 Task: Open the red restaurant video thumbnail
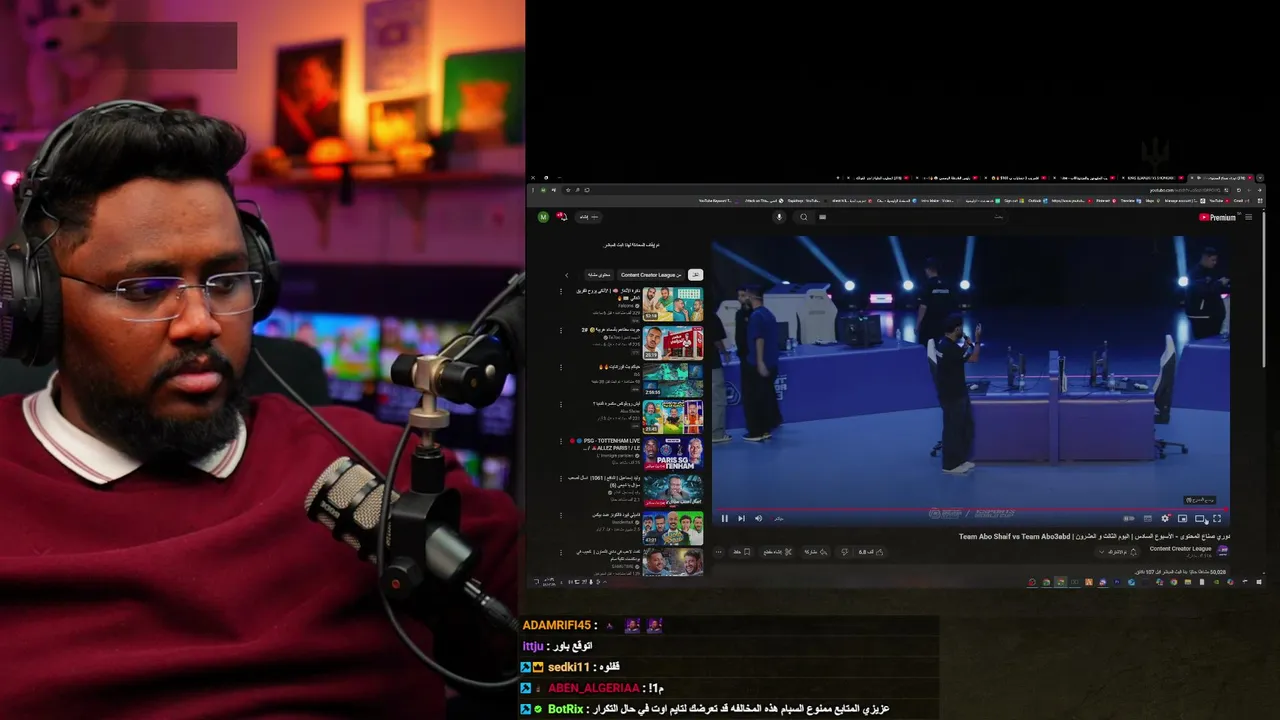point(673,343)
